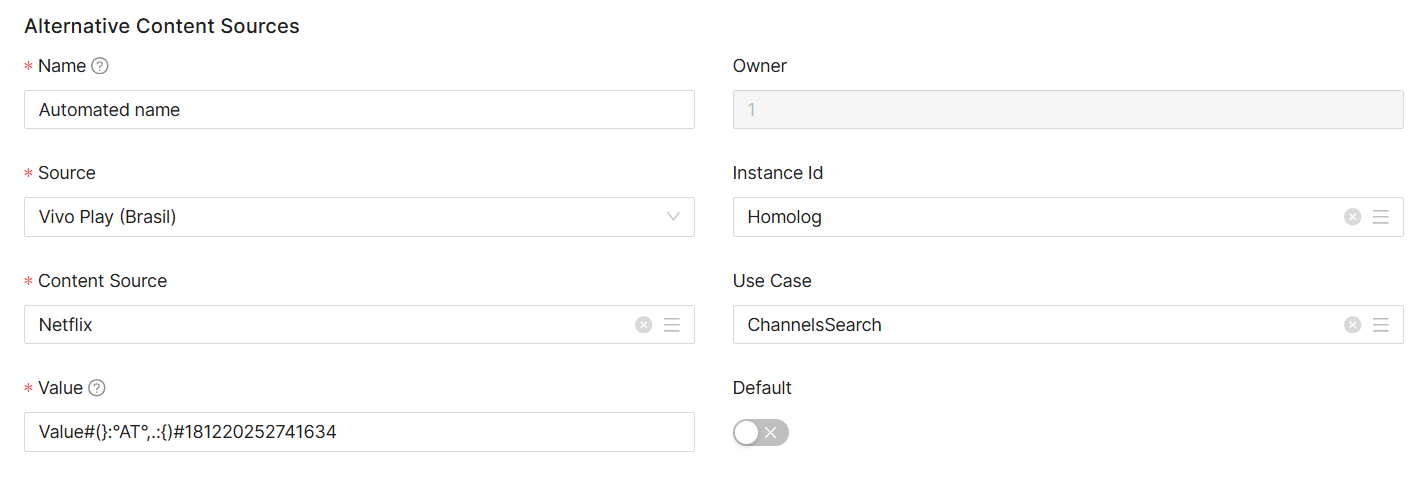The width and height of the screenshot is (1421, 483).
Task: Click the disabled Owner field
Action: [1067, 110]
